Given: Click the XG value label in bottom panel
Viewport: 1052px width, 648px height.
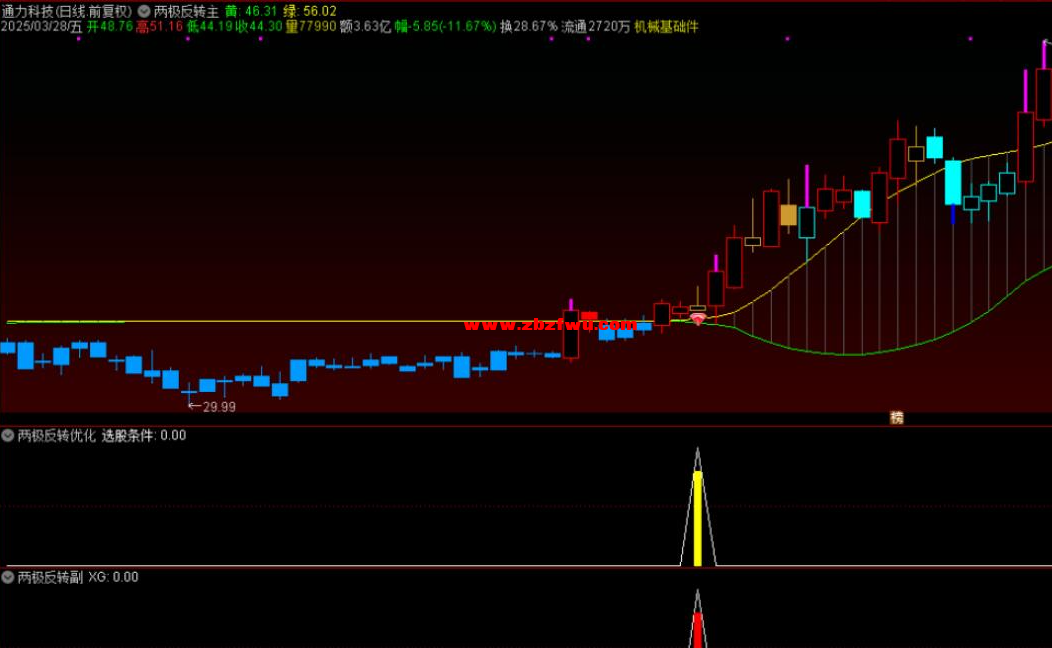Looking at the screenshot, I should point(113,577).
